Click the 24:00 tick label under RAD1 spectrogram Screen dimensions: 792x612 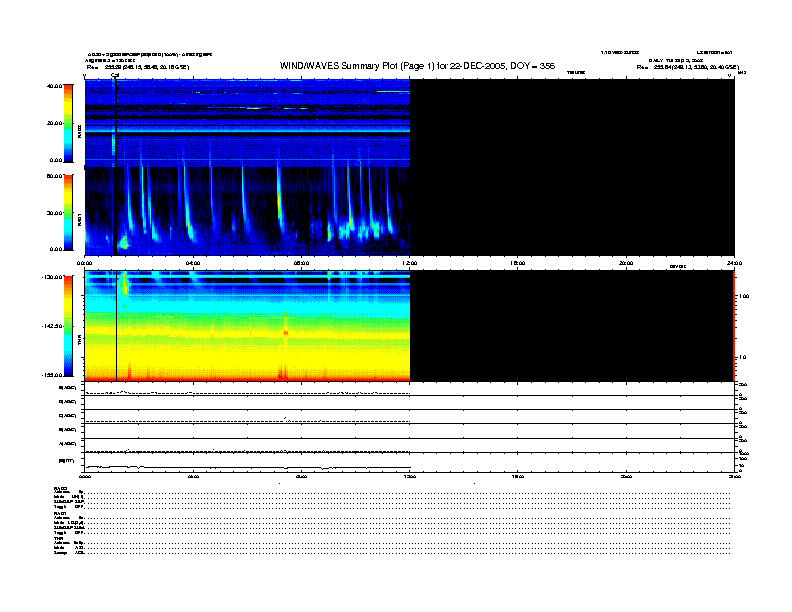pos(734,263)
